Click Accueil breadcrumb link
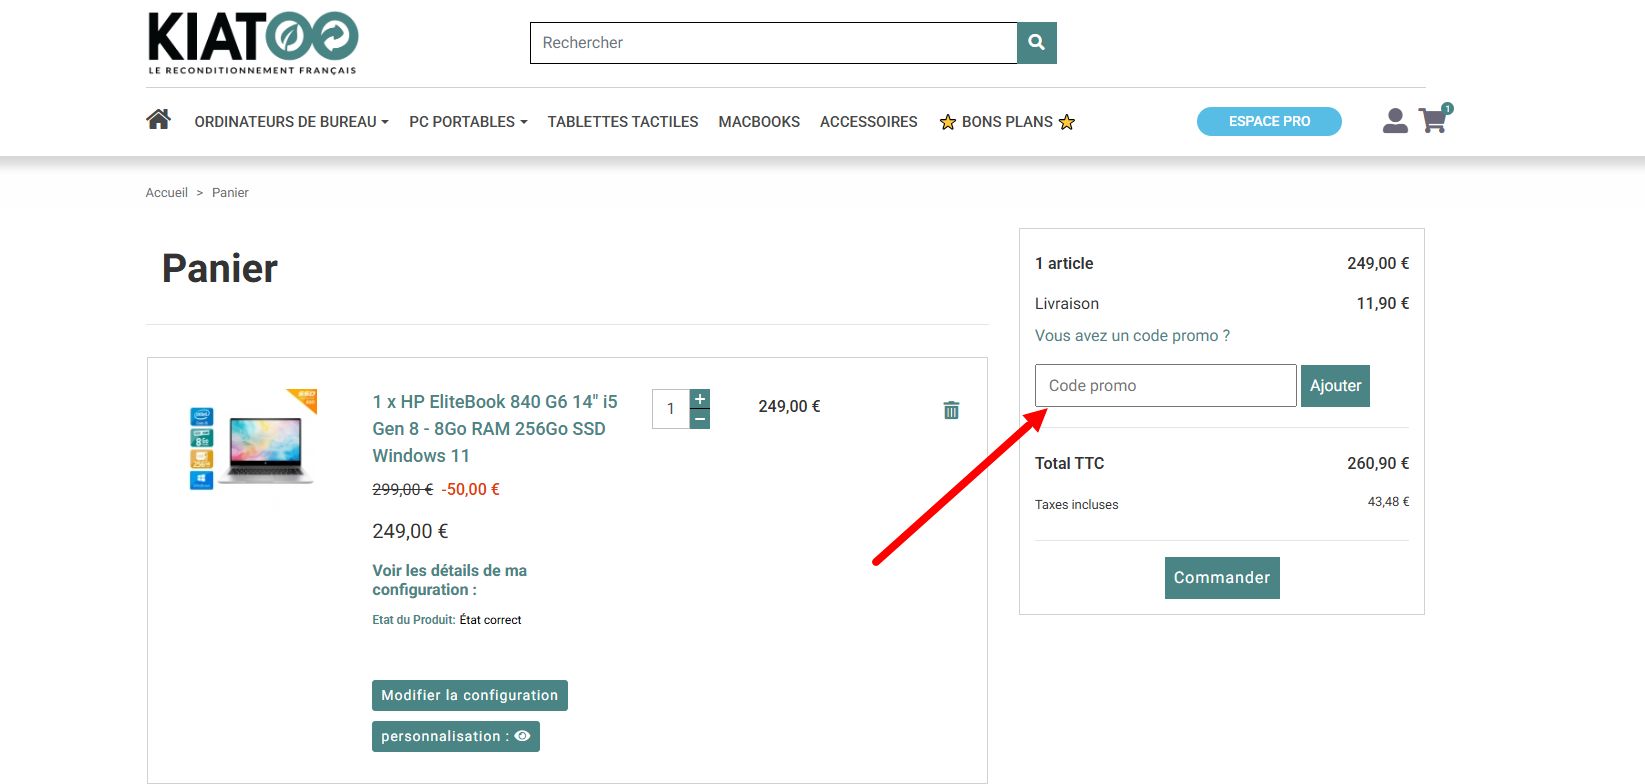Screen dimensions: 1645x784 (167, 193)
